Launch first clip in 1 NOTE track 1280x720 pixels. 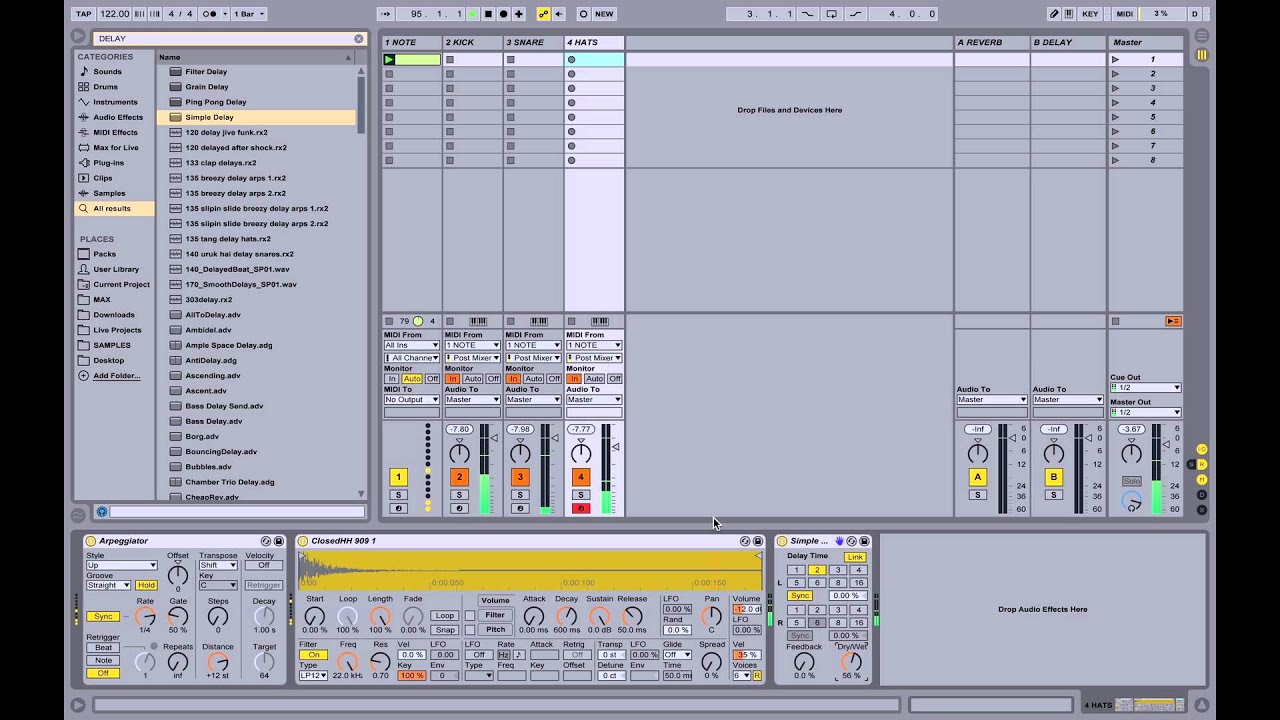(389, 59)
